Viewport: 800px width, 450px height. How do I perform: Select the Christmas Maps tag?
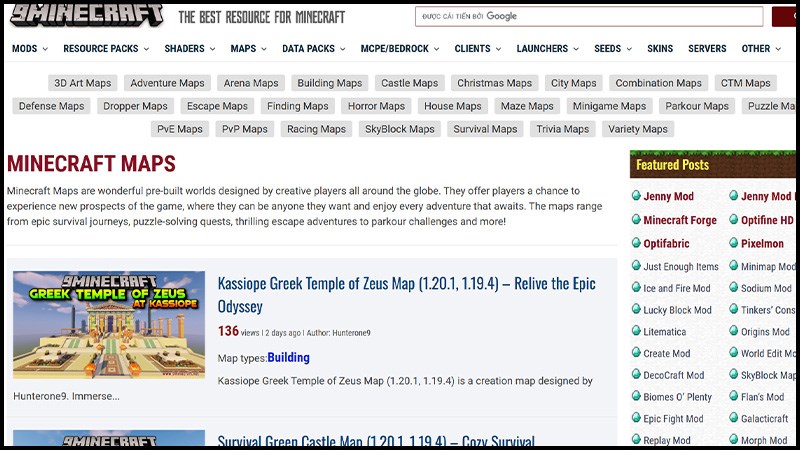click(x=494, y=83)
